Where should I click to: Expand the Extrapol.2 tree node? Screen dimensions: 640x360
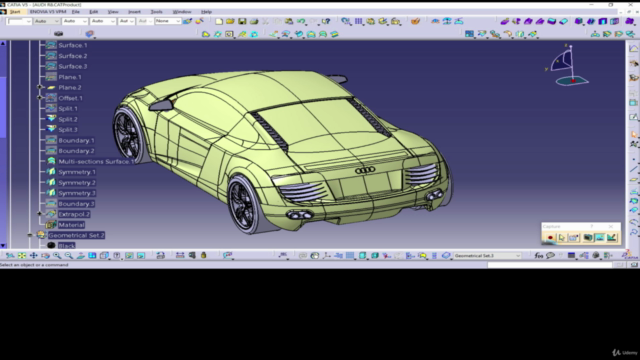click(x=40, y=214)
